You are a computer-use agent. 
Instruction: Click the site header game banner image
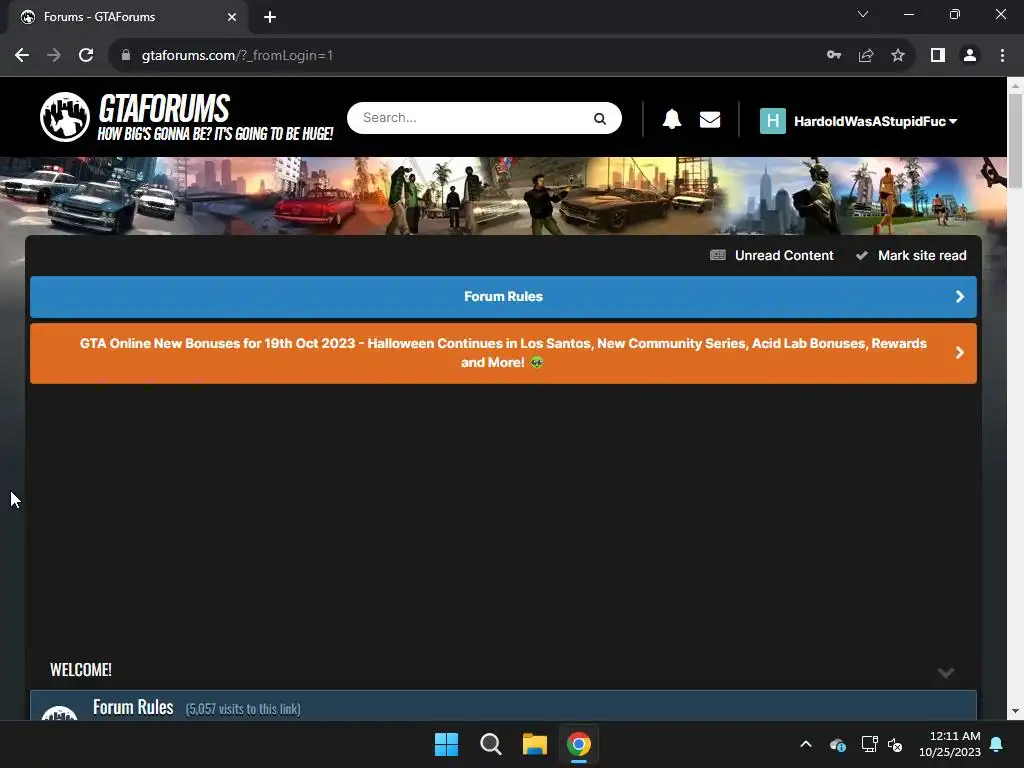(504, 196)
